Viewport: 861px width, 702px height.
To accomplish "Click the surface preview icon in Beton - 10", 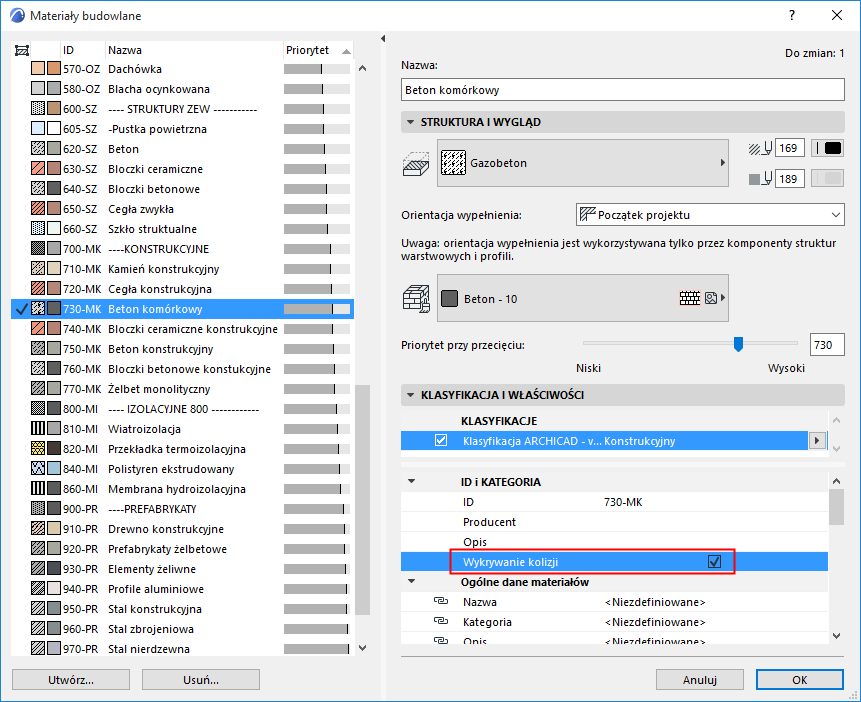I will tap(711, 298).
